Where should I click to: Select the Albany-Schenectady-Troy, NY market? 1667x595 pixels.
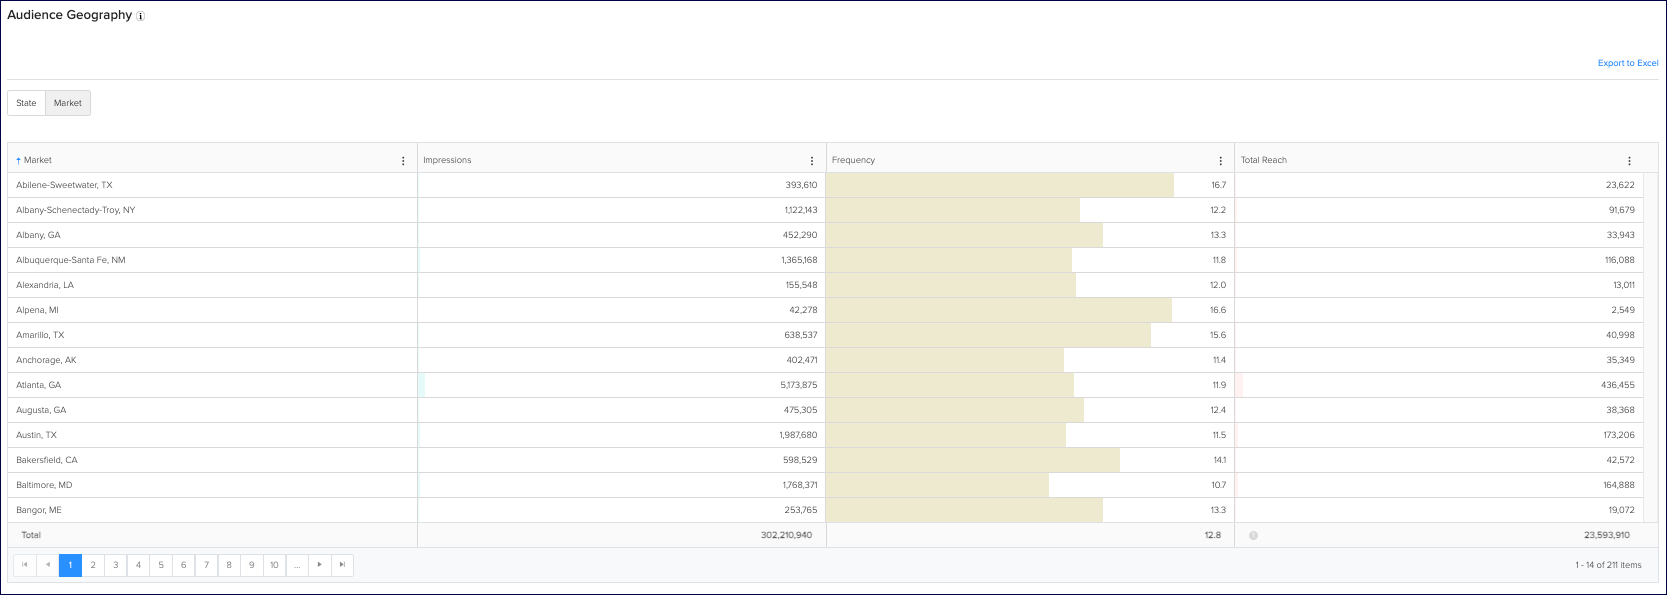(75, 210)
